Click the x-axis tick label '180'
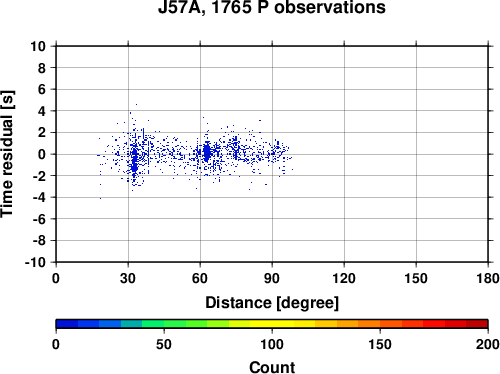The image size is (500, 374). [488, 278]
